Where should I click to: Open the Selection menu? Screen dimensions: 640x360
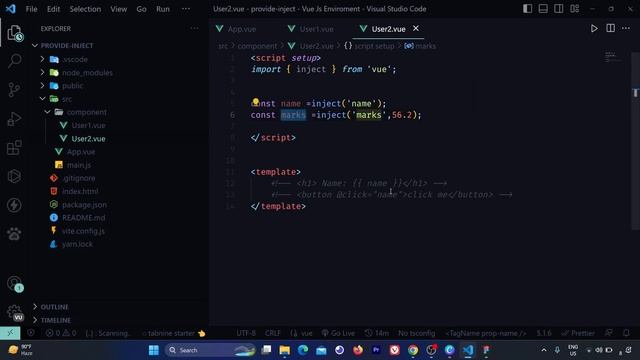pos(85,9)
